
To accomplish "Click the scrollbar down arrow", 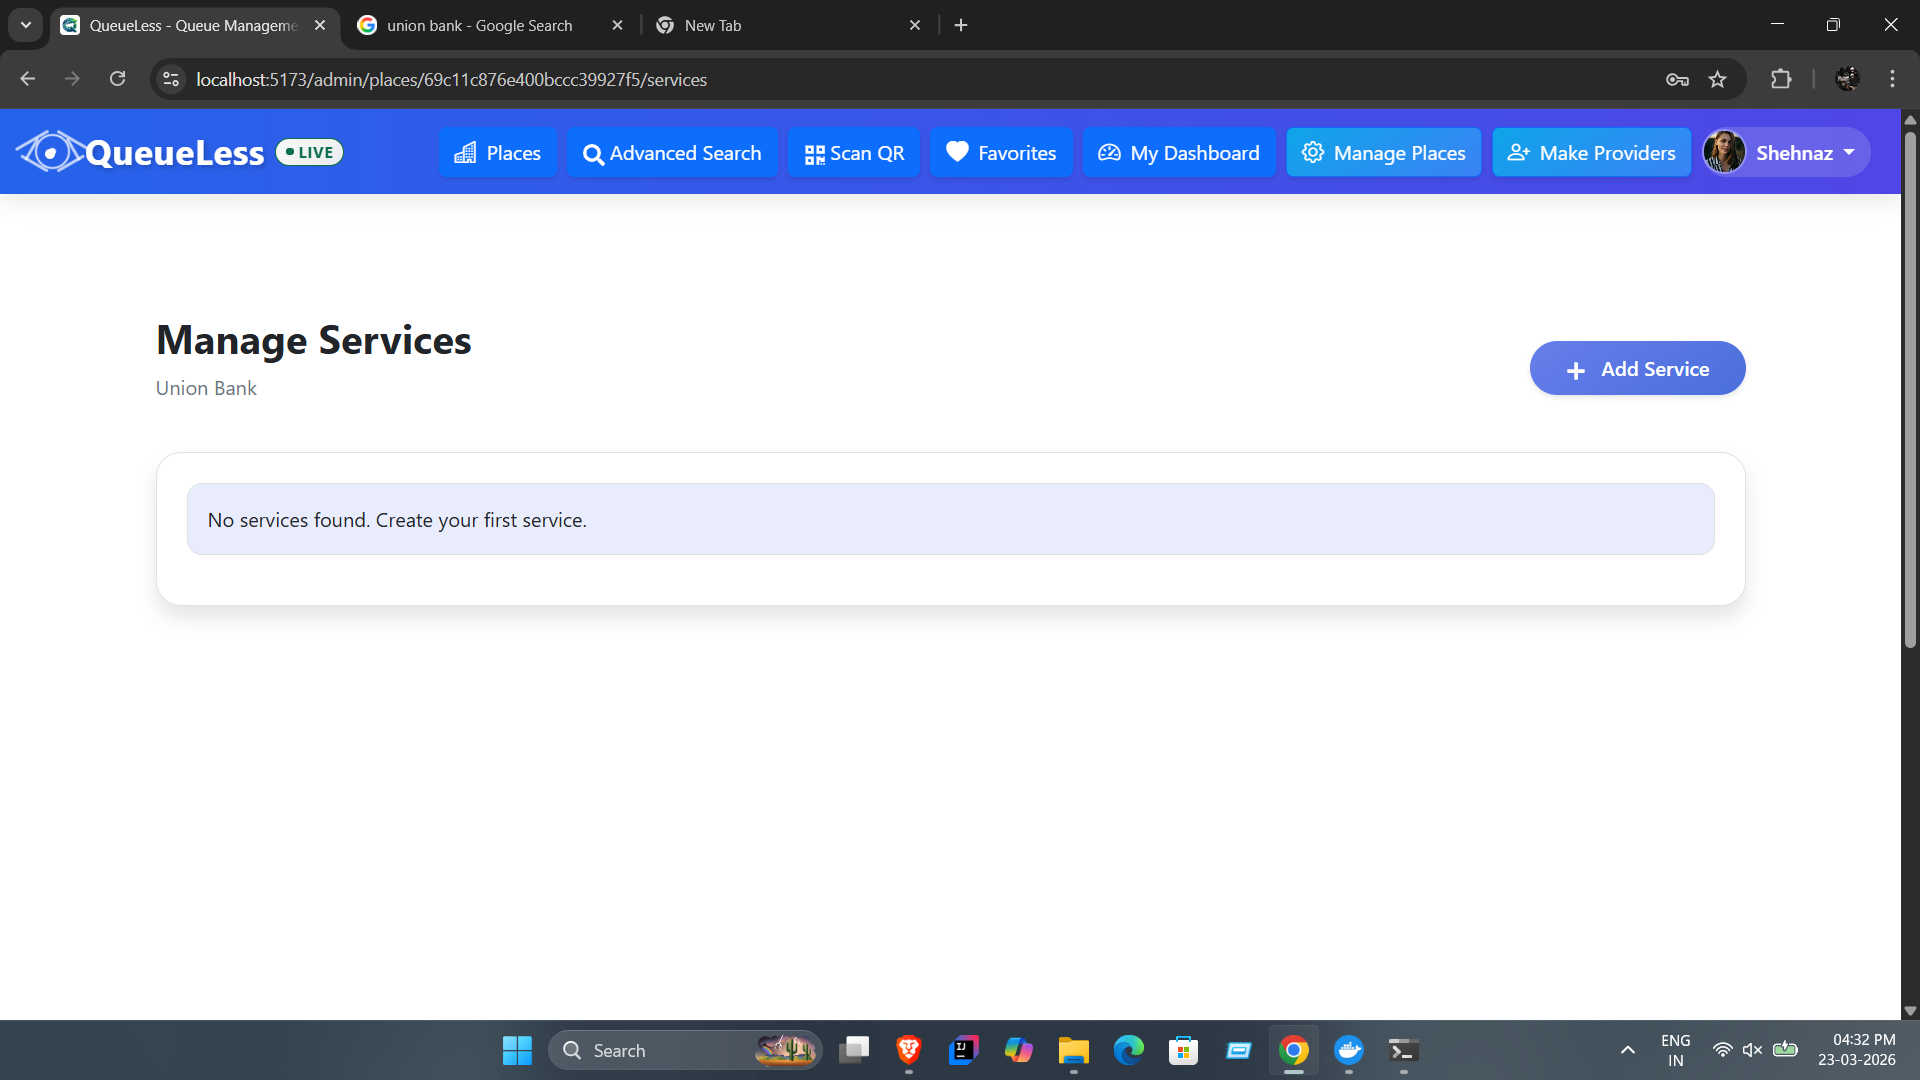I will tap(1910, 1011).
